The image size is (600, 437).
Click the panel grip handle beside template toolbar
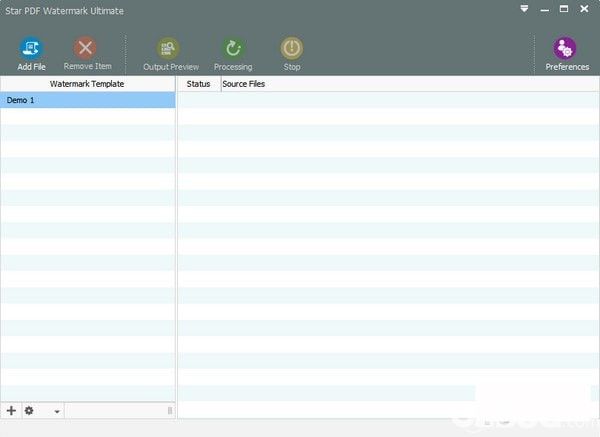click(x=170, y=411)
